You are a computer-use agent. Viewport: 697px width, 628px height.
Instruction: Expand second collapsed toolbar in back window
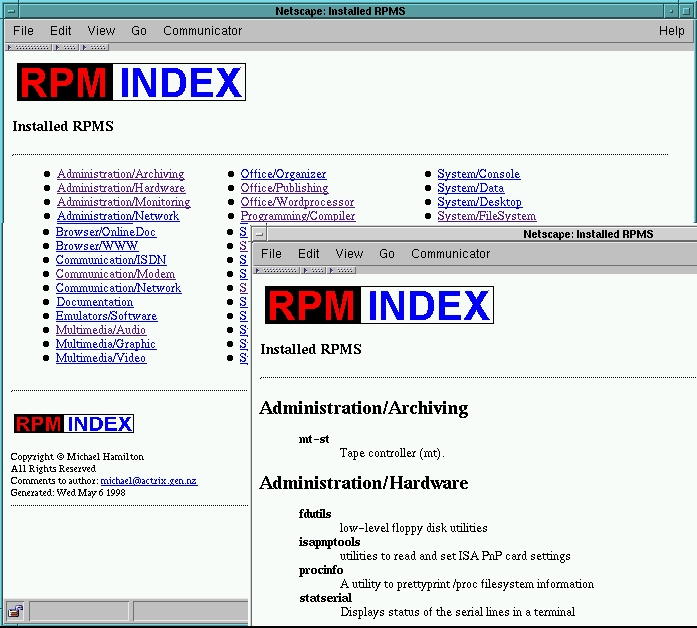coord(65,47)
